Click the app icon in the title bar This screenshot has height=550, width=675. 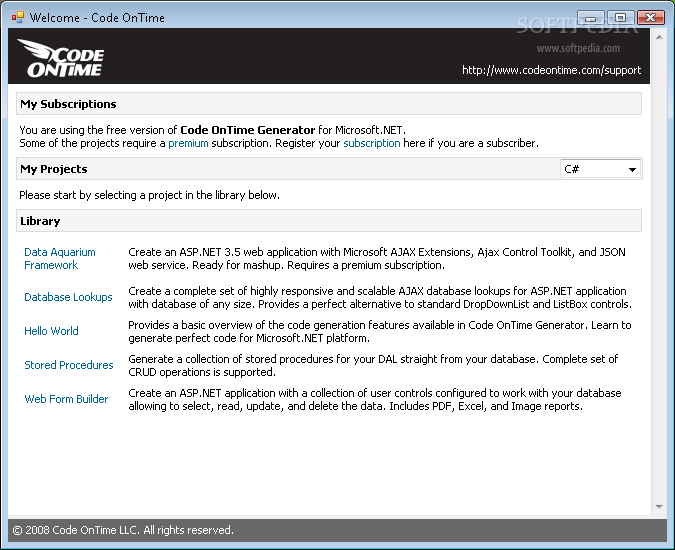(18, 18)
